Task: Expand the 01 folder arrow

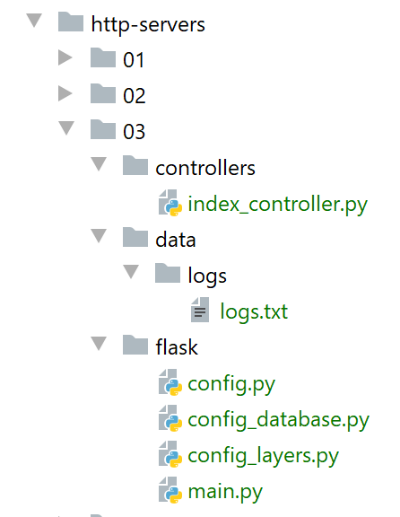Action: pos(65,57)
